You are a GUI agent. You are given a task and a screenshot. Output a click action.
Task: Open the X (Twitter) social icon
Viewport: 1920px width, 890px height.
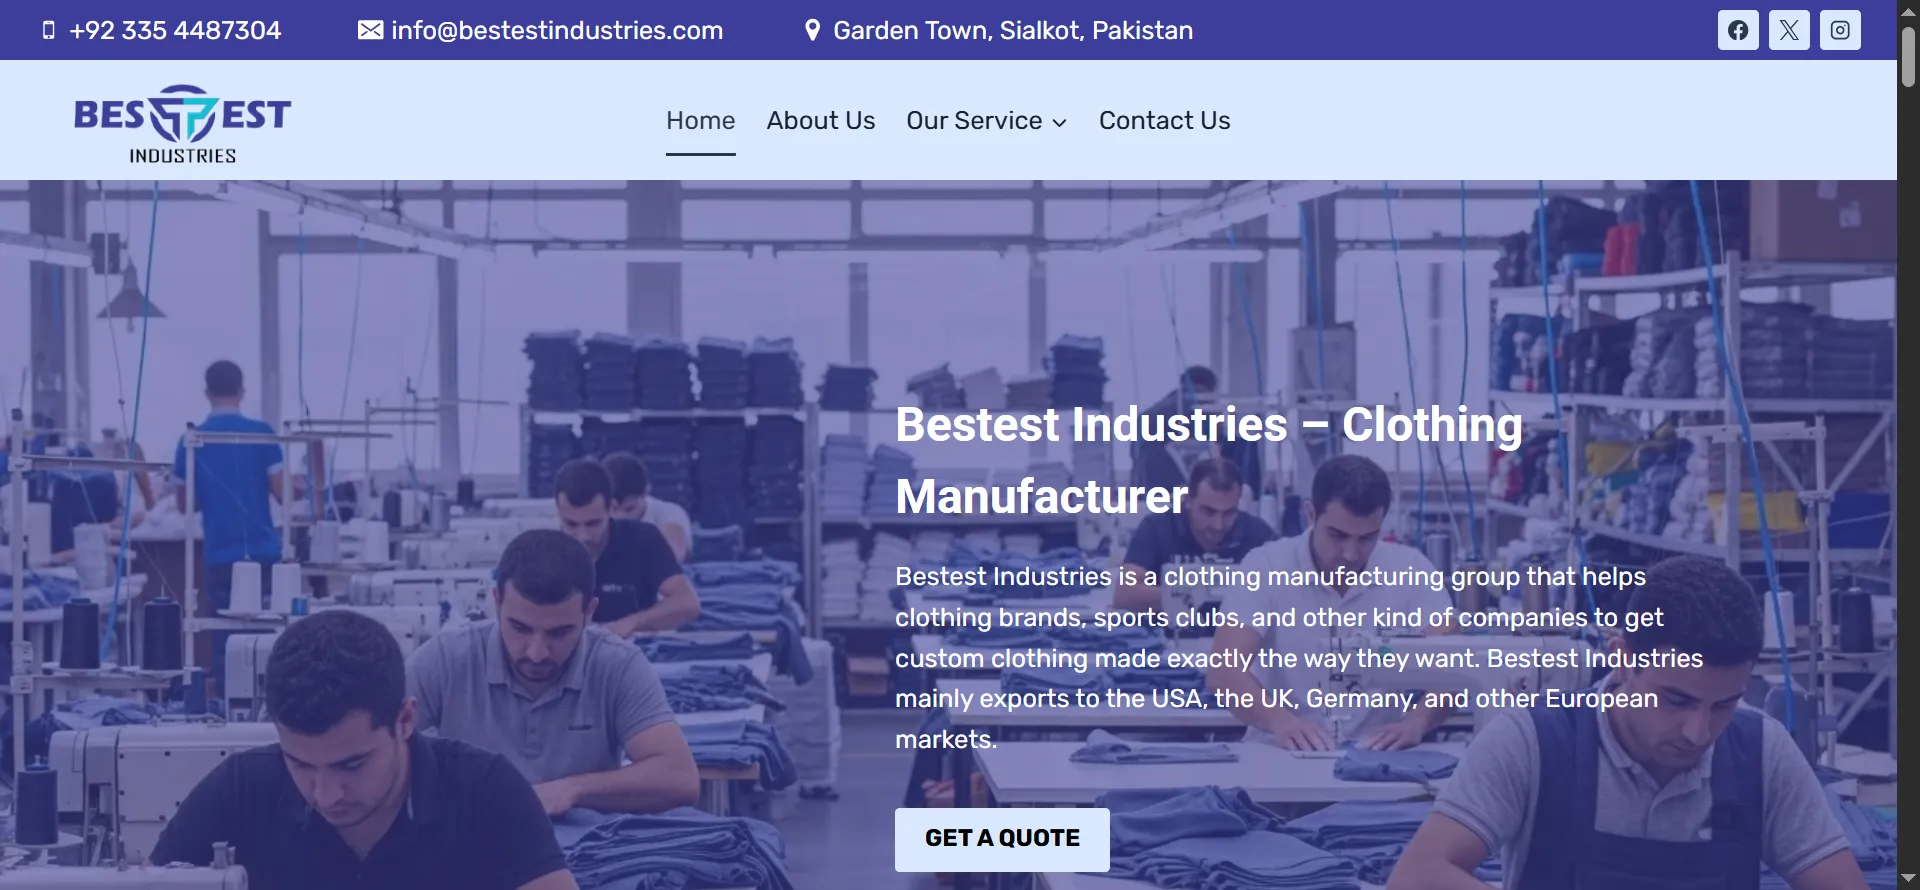[1789, 30]
